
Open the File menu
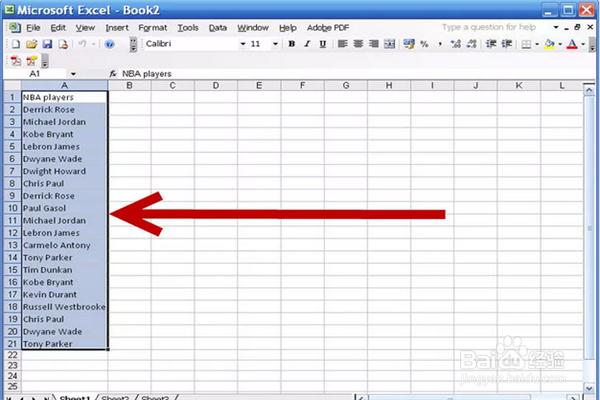pyautogui.click(x=33, y=28)
